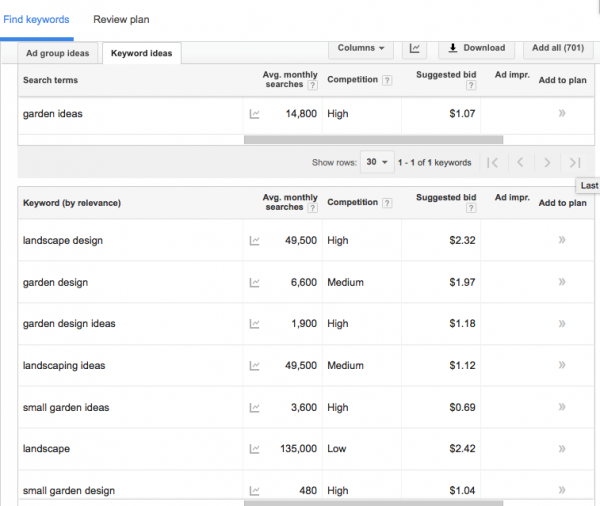Viewport: 600px width, 506px height.
Task: Add small garden ideas to plan
Action: pos(562,408)
